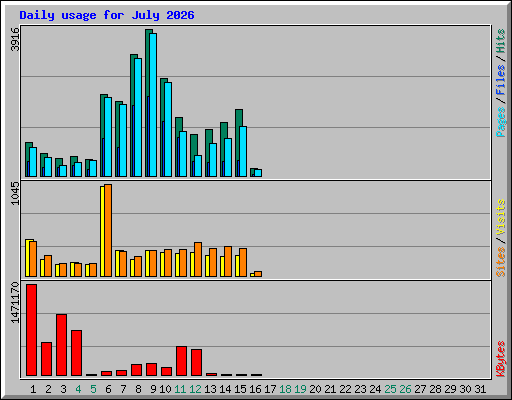Click the day 14 label on axis
This screenshot has height=400, width=512.
pyautogui.click(x=225, y=389)
